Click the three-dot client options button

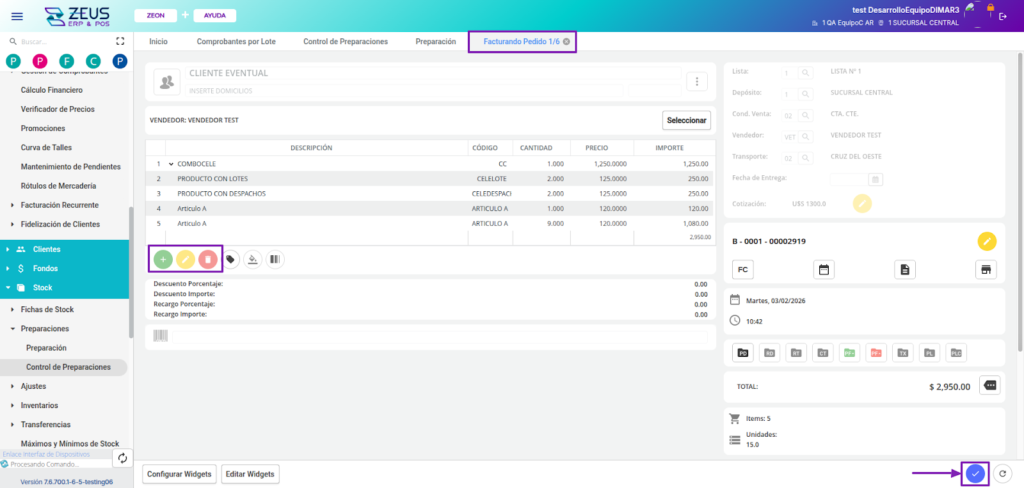(697, 82)
